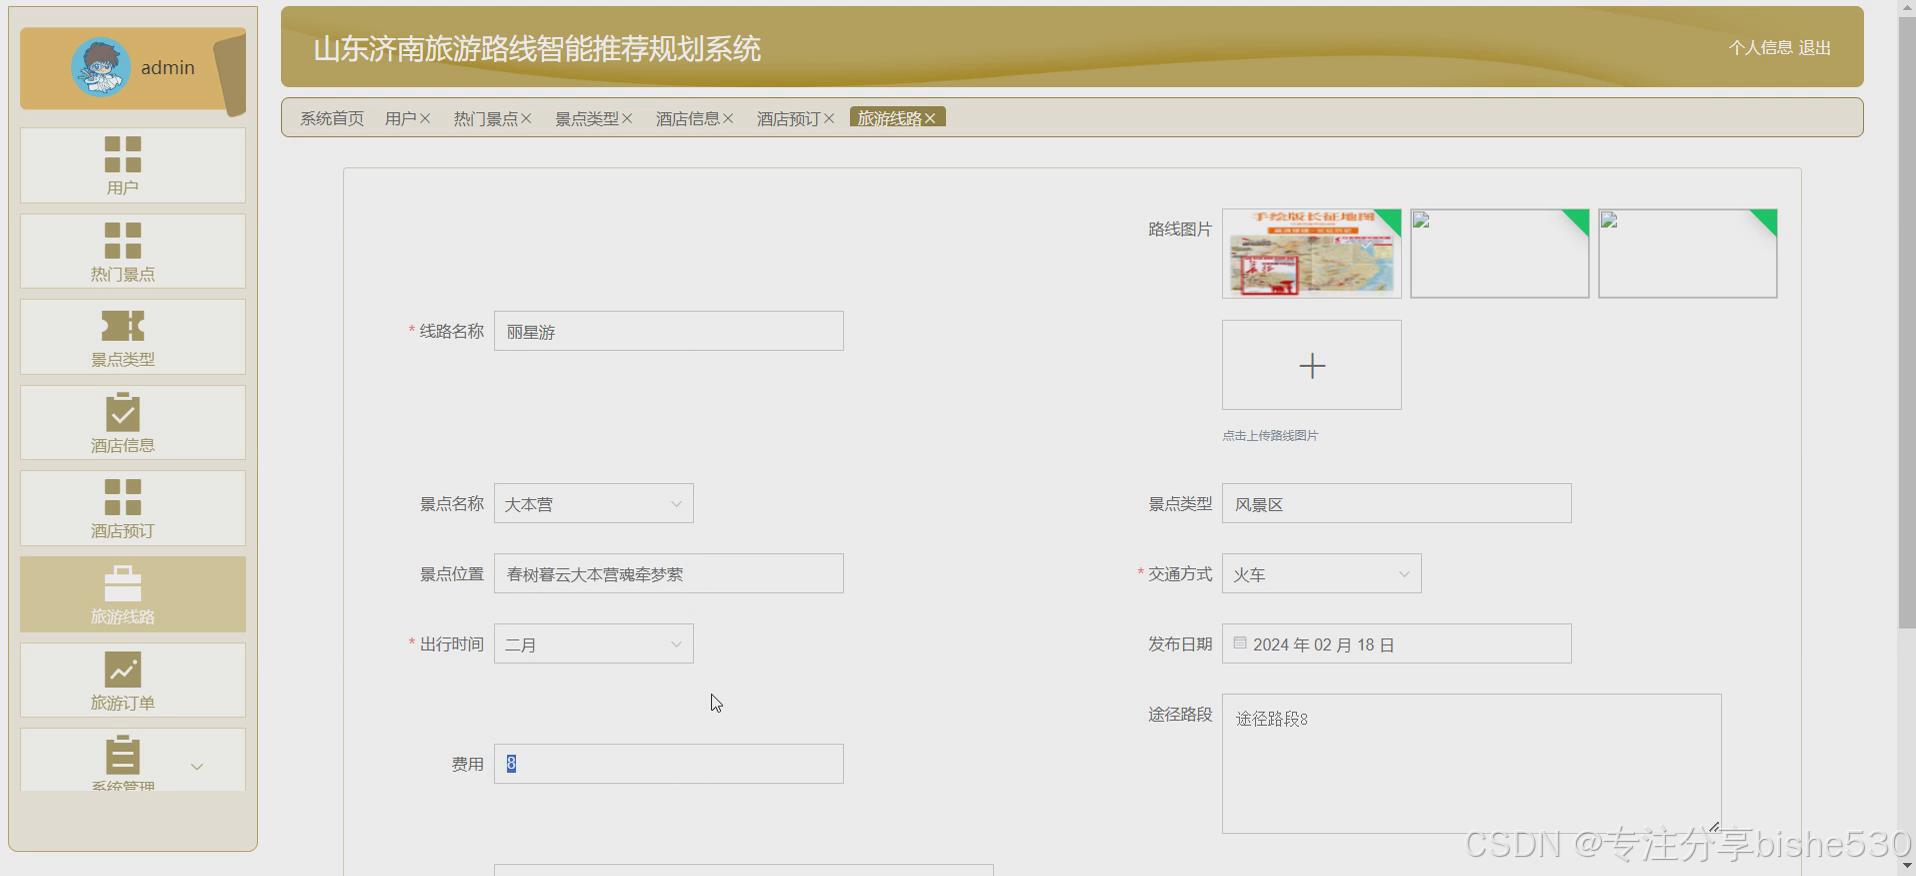Click the 景点类型 input field

click(1397, 504)
